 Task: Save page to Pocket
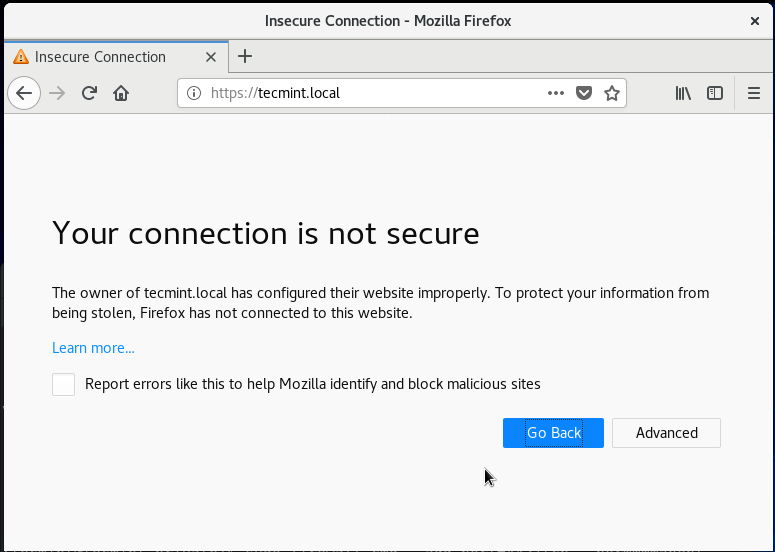click(x=584, y=93)
